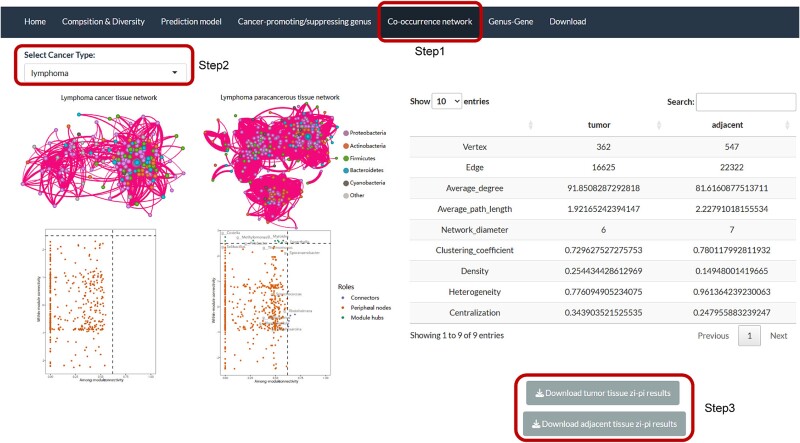Click the Proteobacteria legend color dot
This screenshot has height=443, width=800.
[x=346, y=133]
